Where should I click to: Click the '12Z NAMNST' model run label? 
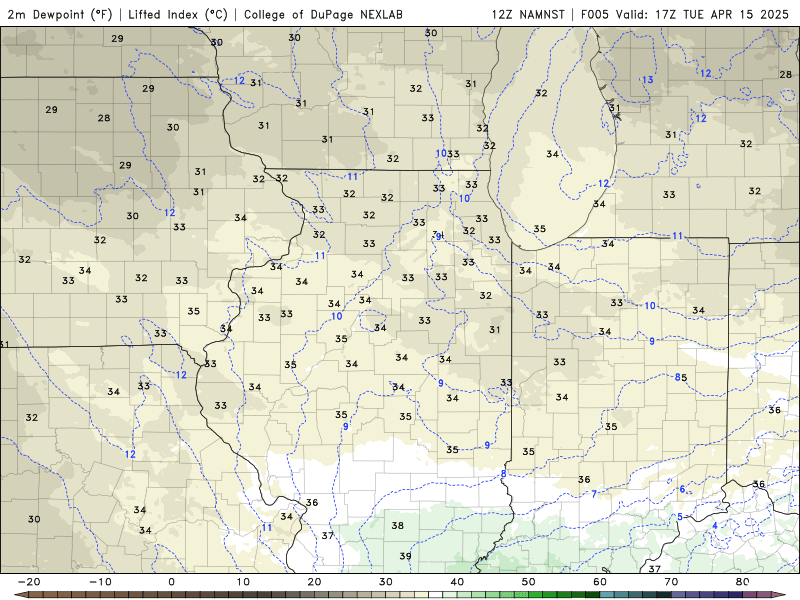tap(528, 14)
